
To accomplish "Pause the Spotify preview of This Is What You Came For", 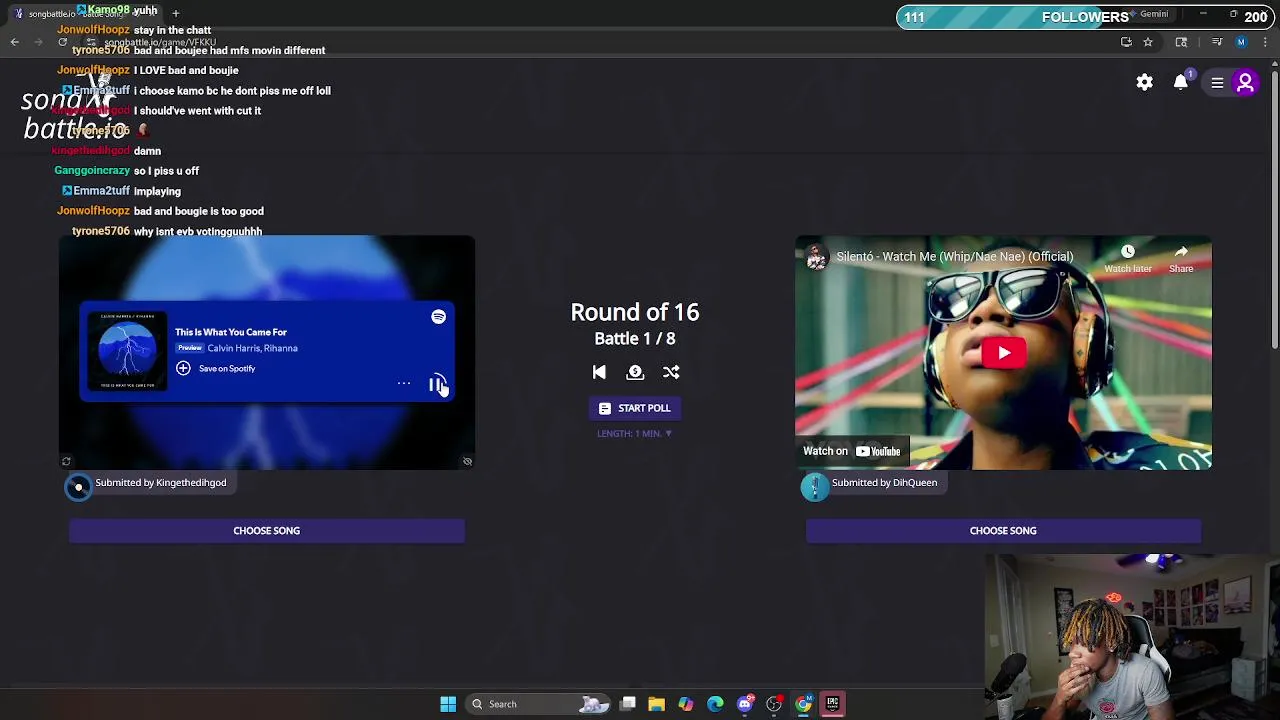I will coord(437,384).
